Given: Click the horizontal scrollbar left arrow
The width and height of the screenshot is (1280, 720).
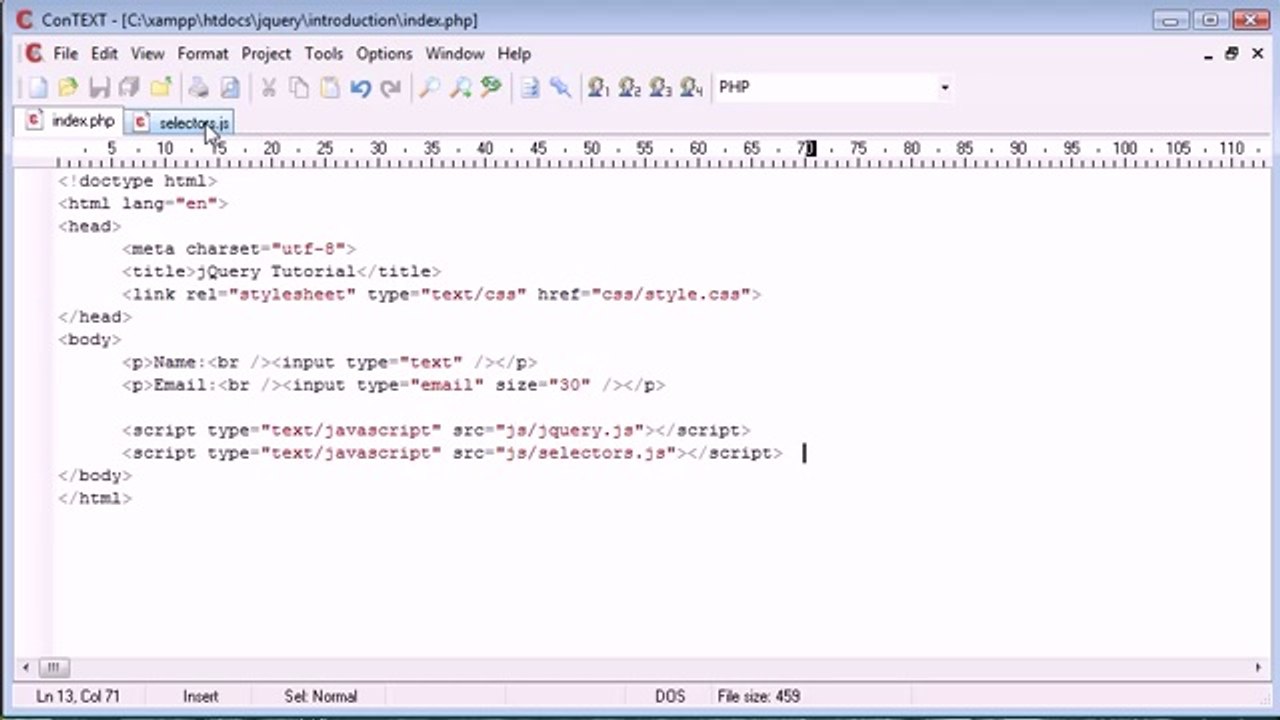Looking at the screenshot, I should [x=27, y=667].
